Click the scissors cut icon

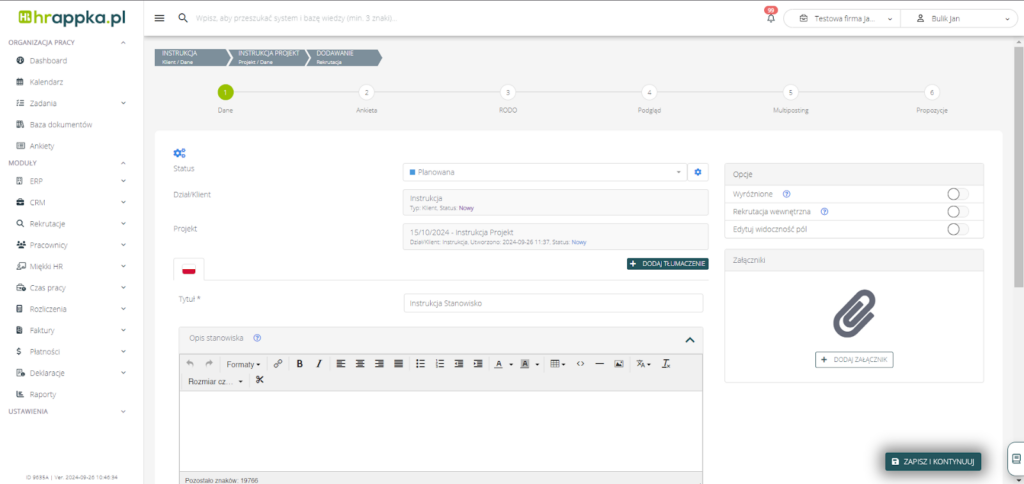click(259, 380)
